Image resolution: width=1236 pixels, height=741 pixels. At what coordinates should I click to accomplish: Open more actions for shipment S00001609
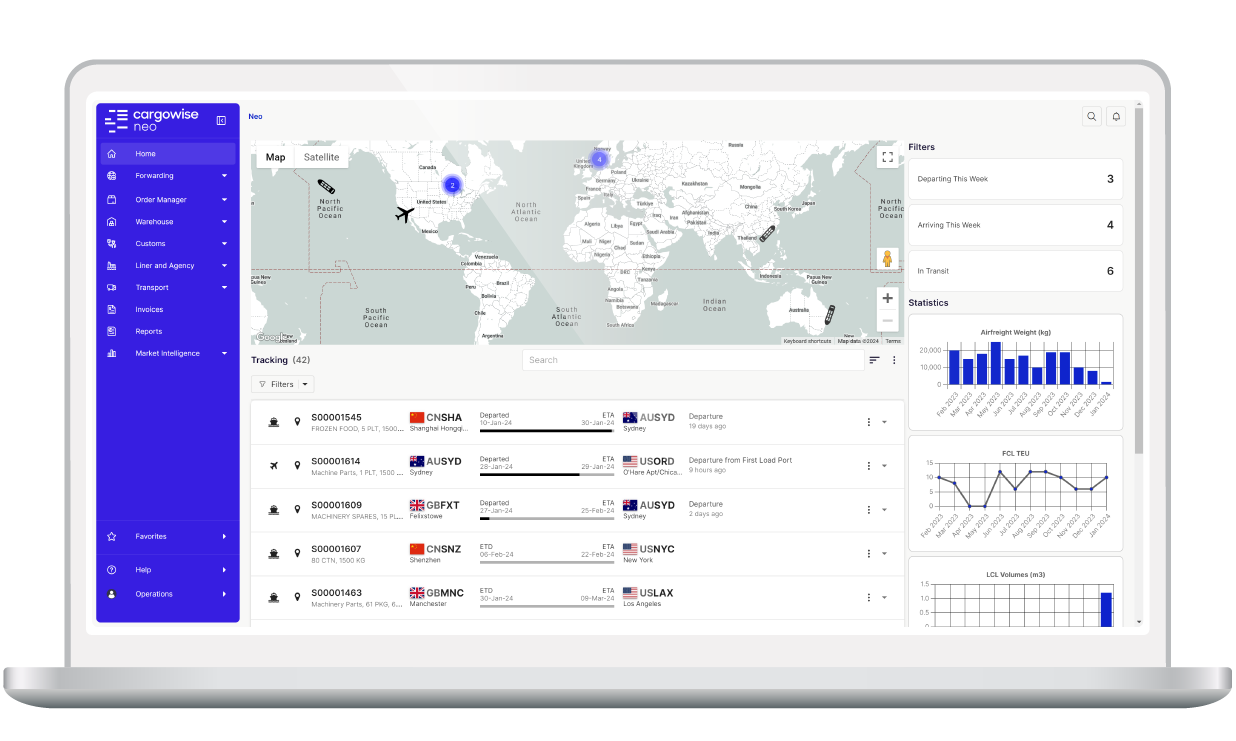pos(869,510)
